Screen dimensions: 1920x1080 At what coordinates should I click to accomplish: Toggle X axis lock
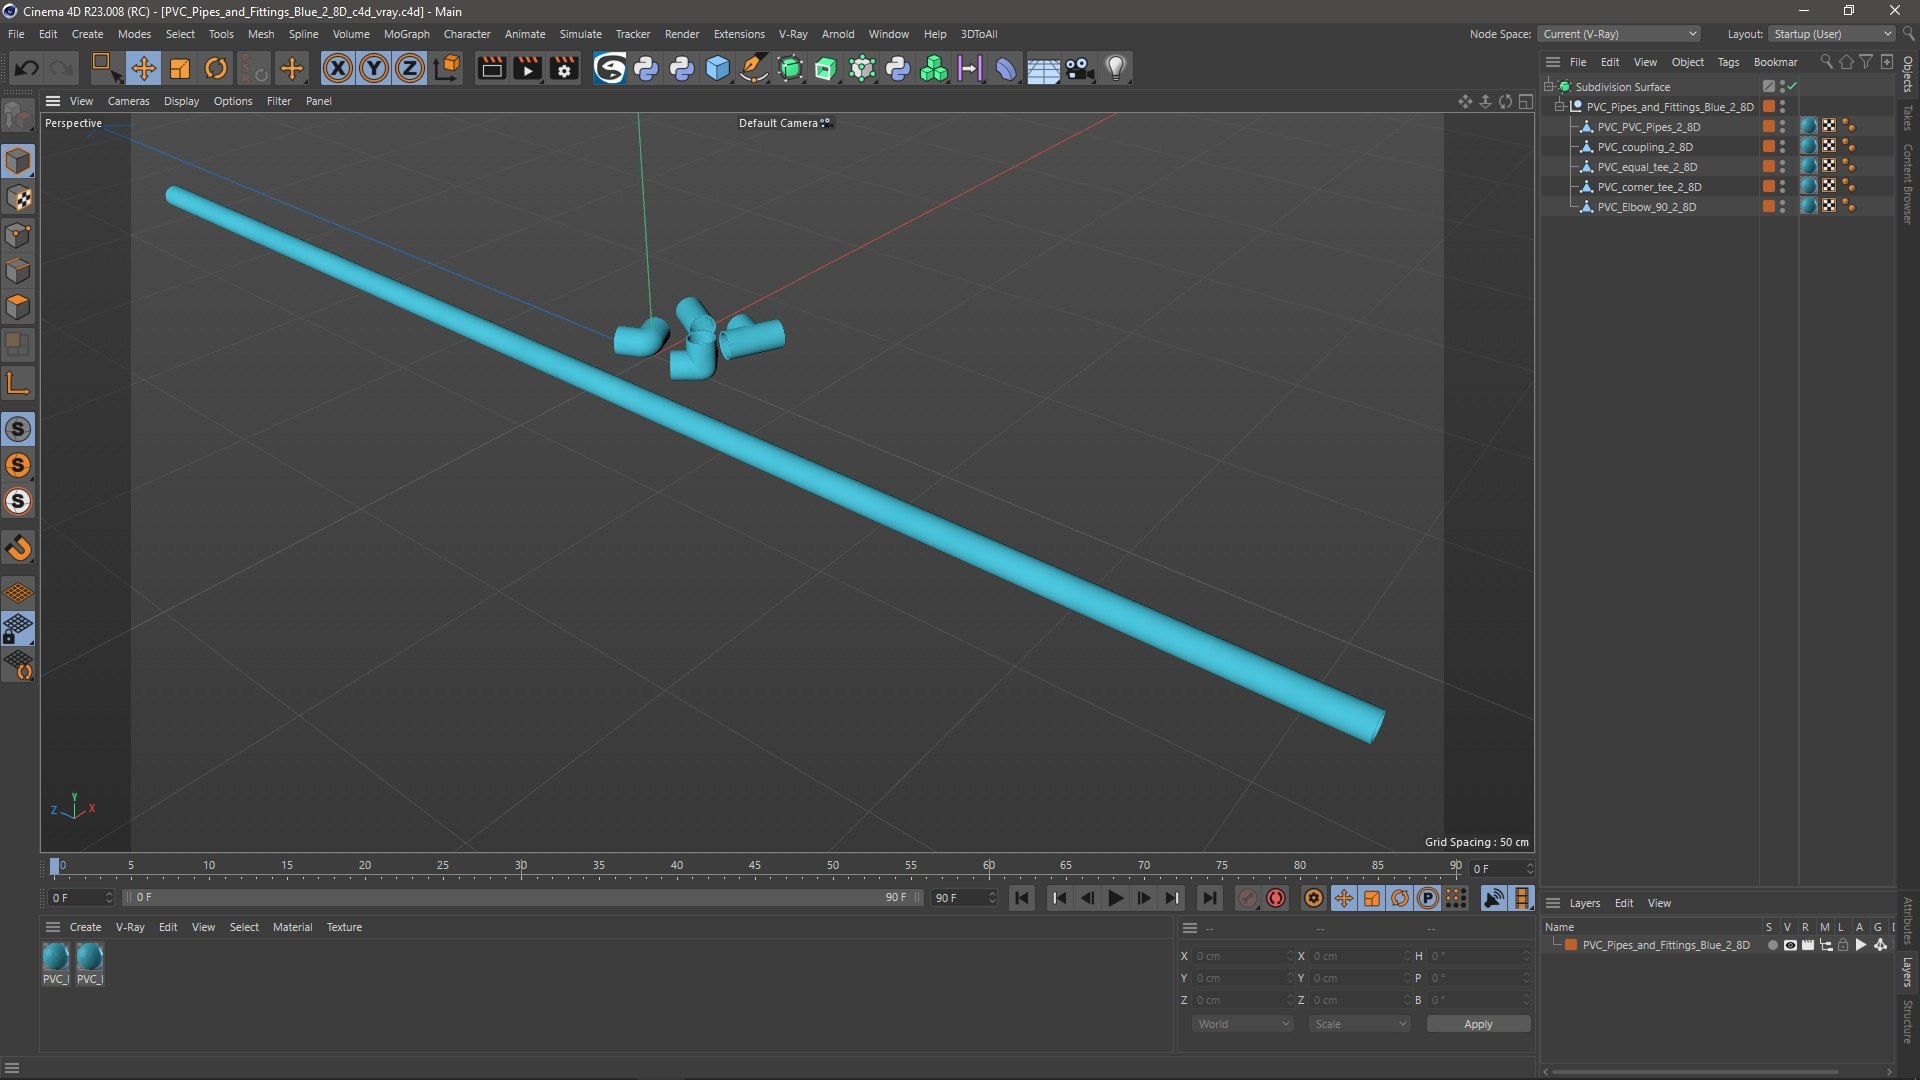coord(338,68)
